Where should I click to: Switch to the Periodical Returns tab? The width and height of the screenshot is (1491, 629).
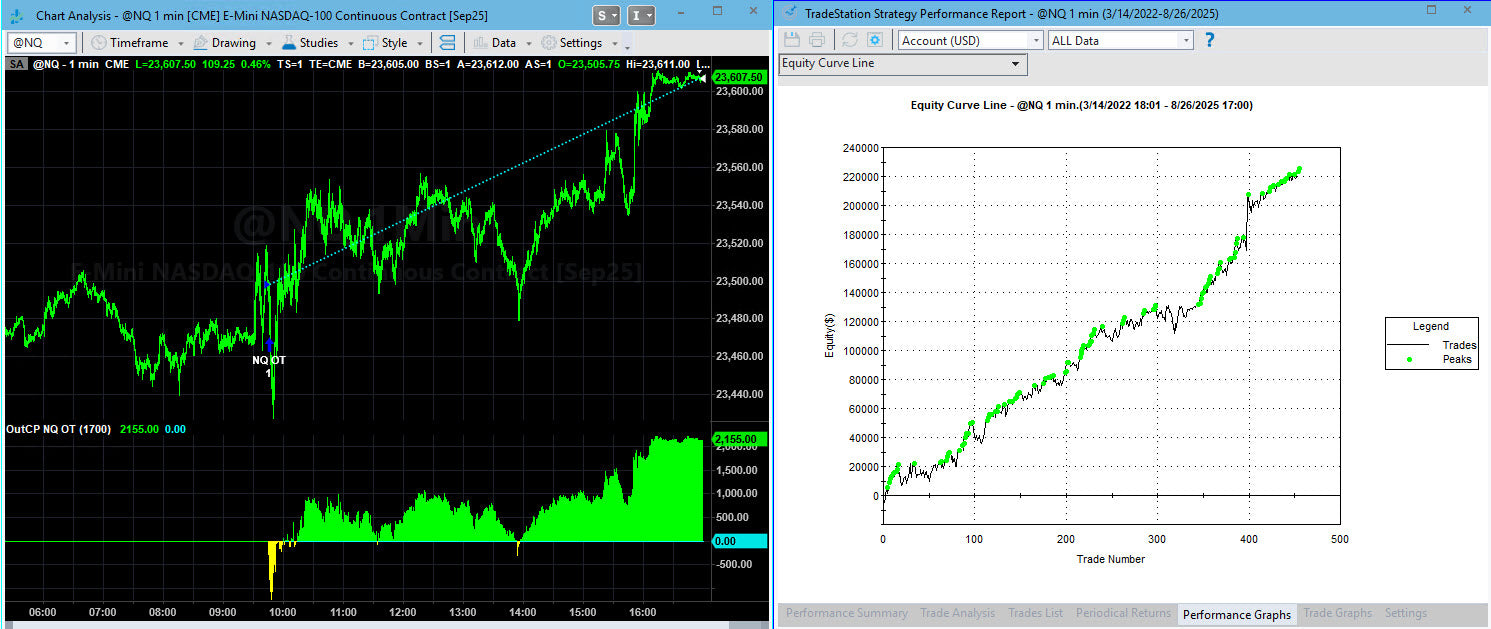[1123, 613]
